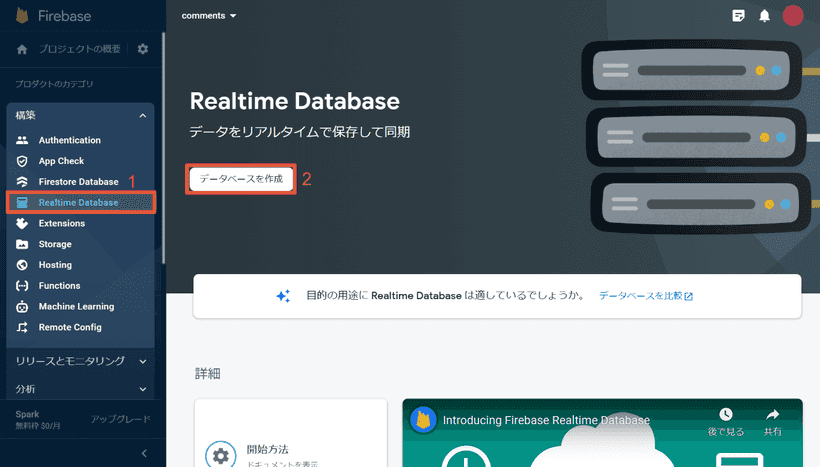Click the Introducing Firebase Realtime Database title

(546, 420)
